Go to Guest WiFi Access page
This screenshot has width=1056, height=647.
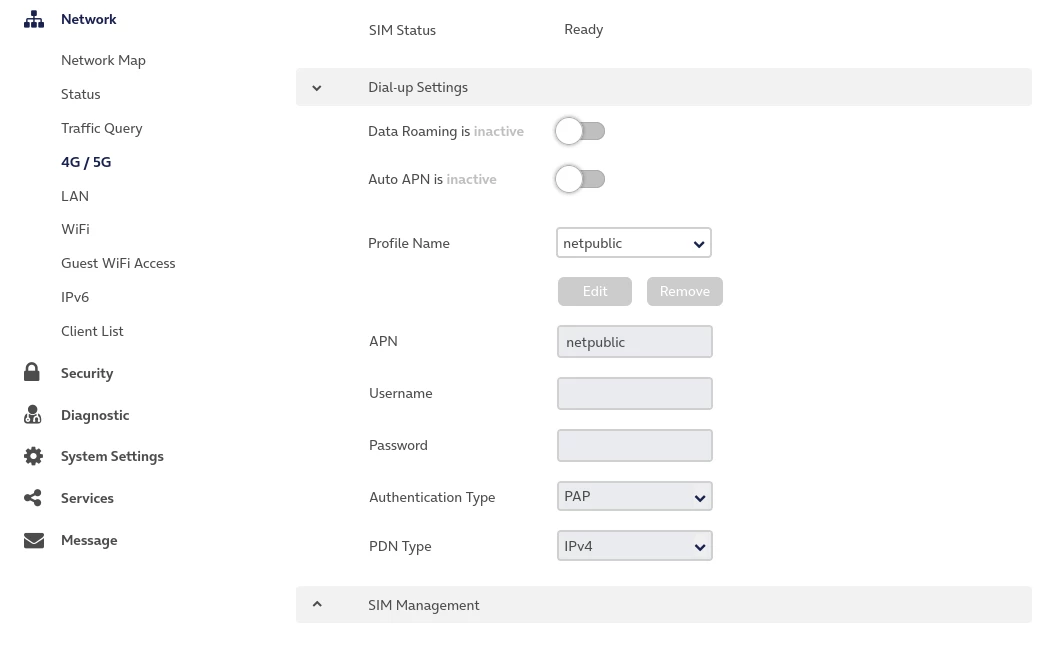pos(118,263)
